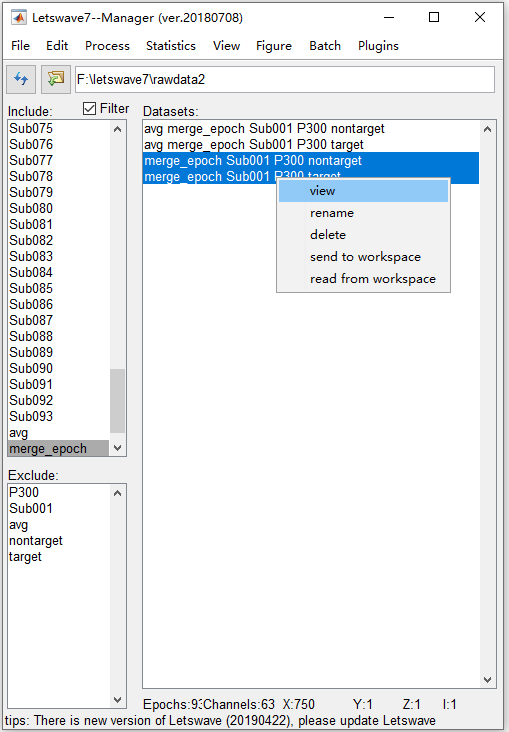Toggle the Filter checkbox
The height and width of the screenshot is (732, 509).
pyautogui.click(x=89, y=109)
